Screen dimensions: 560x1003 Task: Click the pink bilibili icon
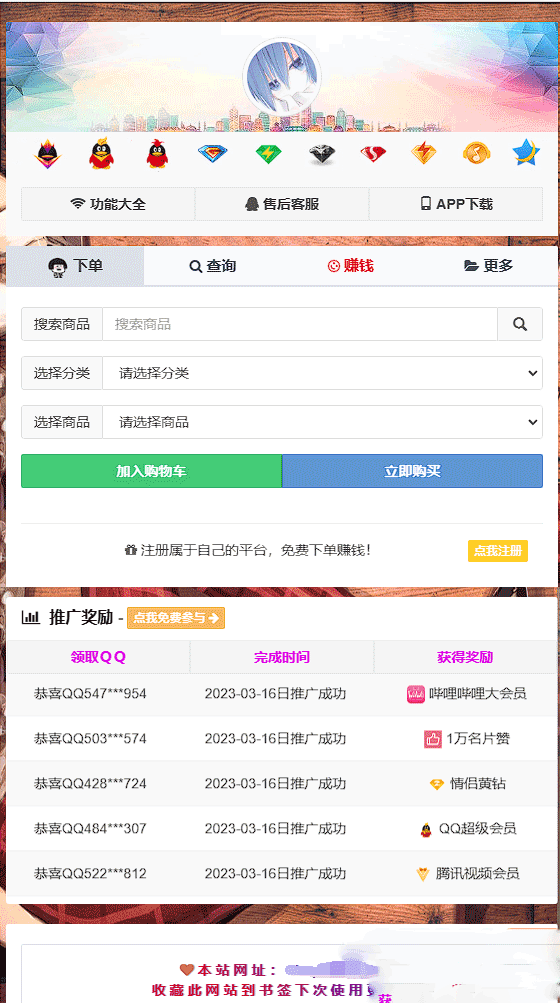point(416,694)
